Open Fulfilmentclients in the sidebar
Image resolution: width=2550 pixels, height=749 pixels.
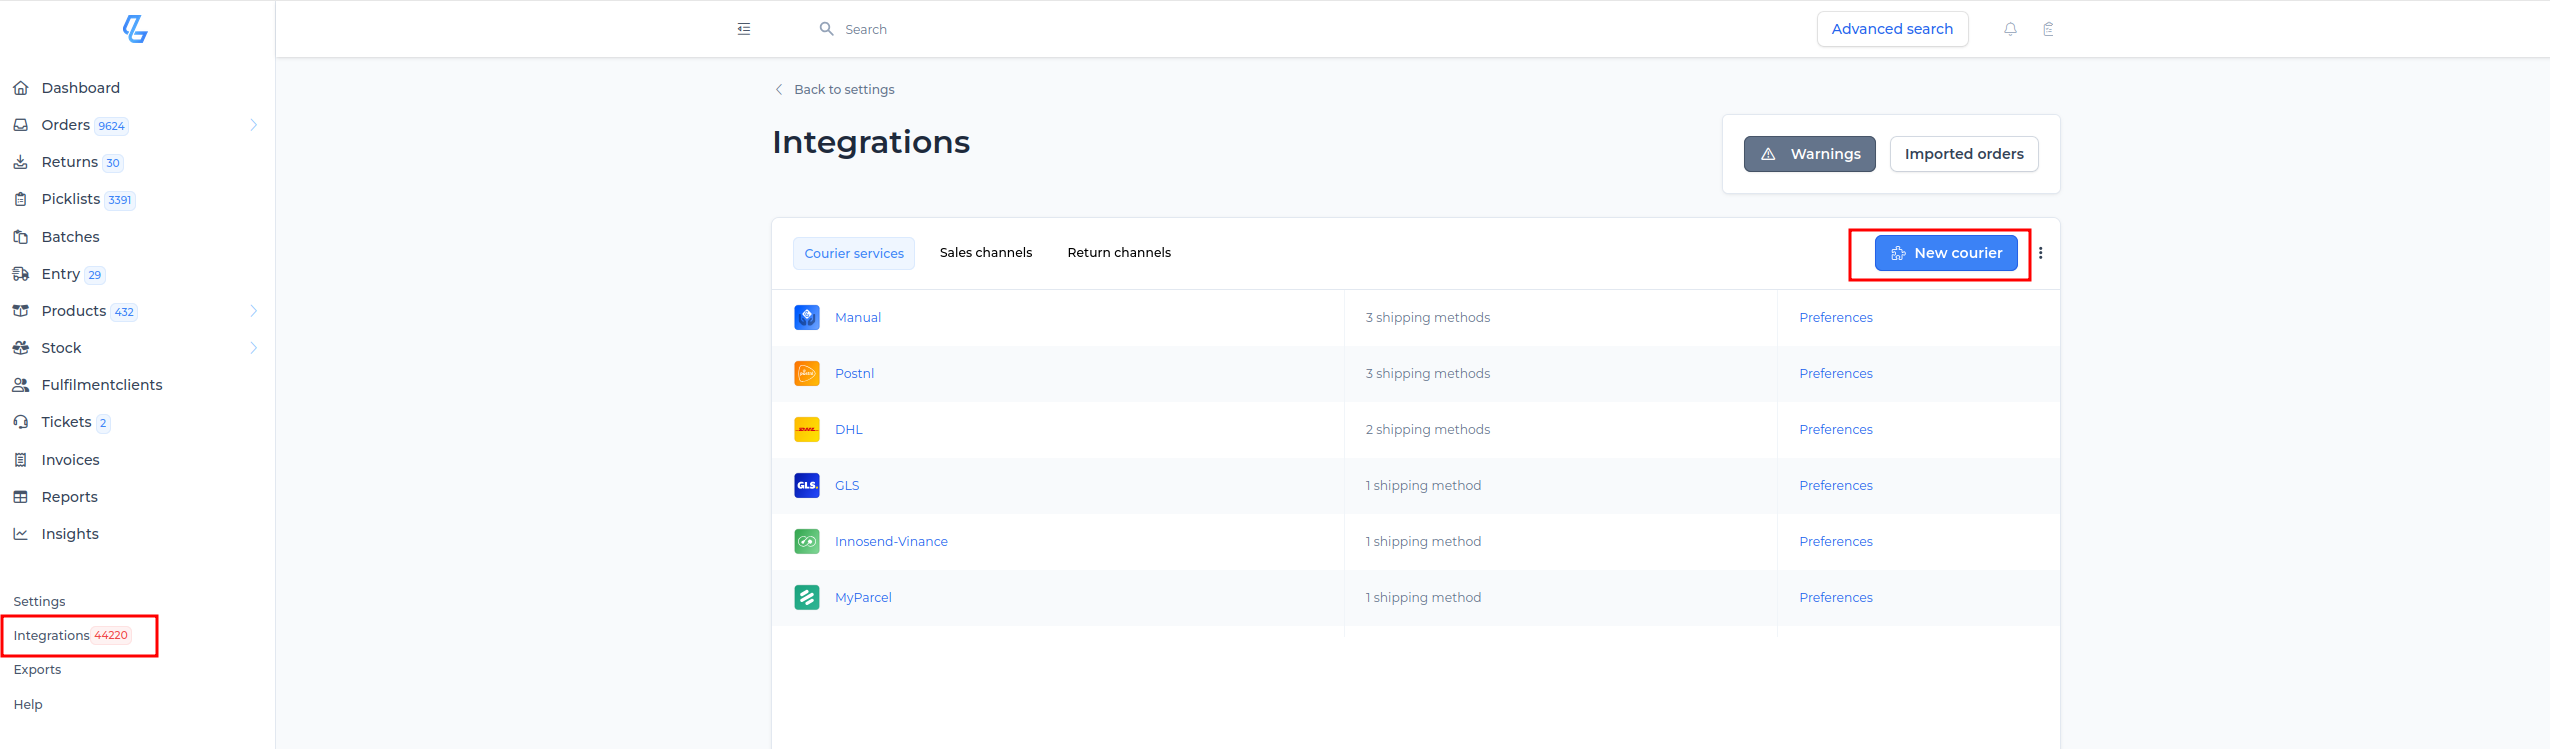point(101,385)
